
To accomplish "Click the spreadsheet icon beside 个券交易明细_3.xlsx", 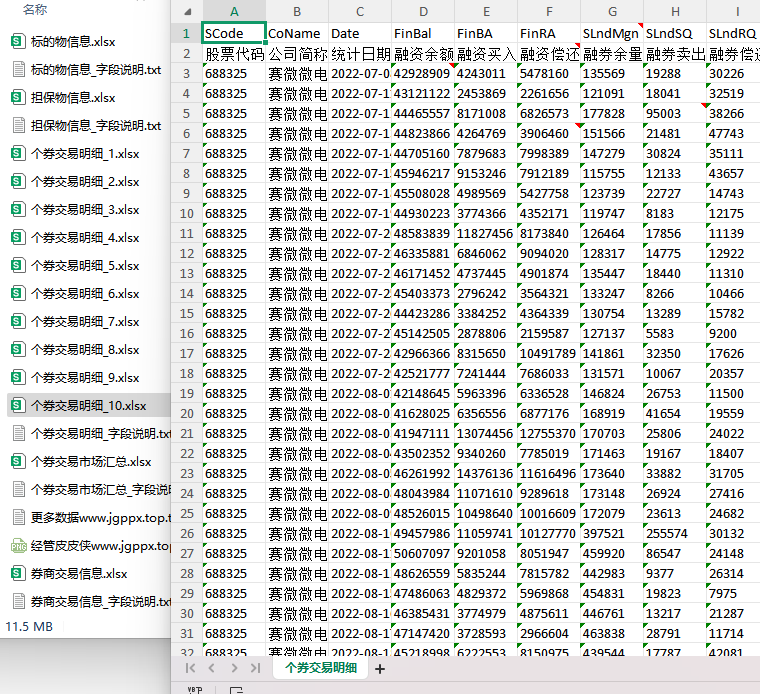I will click(18, 209).
